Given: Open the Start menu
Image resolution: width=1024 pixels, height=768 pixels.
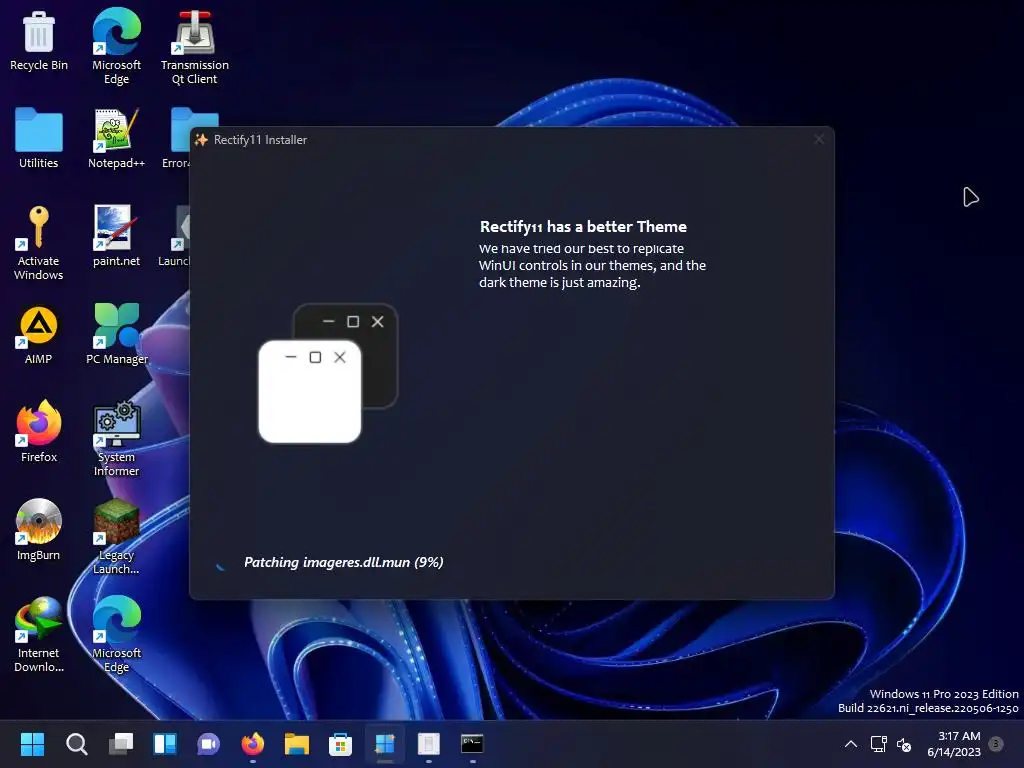Looking at the screenshot, I should [32, 744].
